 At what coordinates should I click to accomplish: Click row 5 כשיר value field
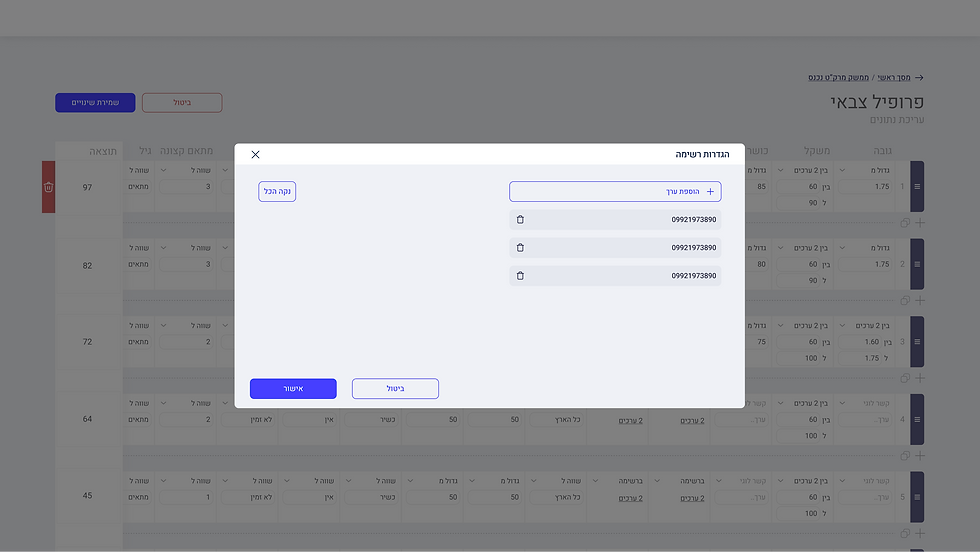(371, 497)
